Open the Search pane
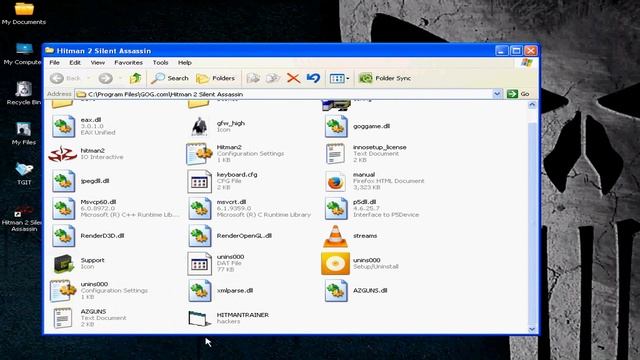This screenshot has width=640, height=360. pyautogui.click(x=170, y=78)
